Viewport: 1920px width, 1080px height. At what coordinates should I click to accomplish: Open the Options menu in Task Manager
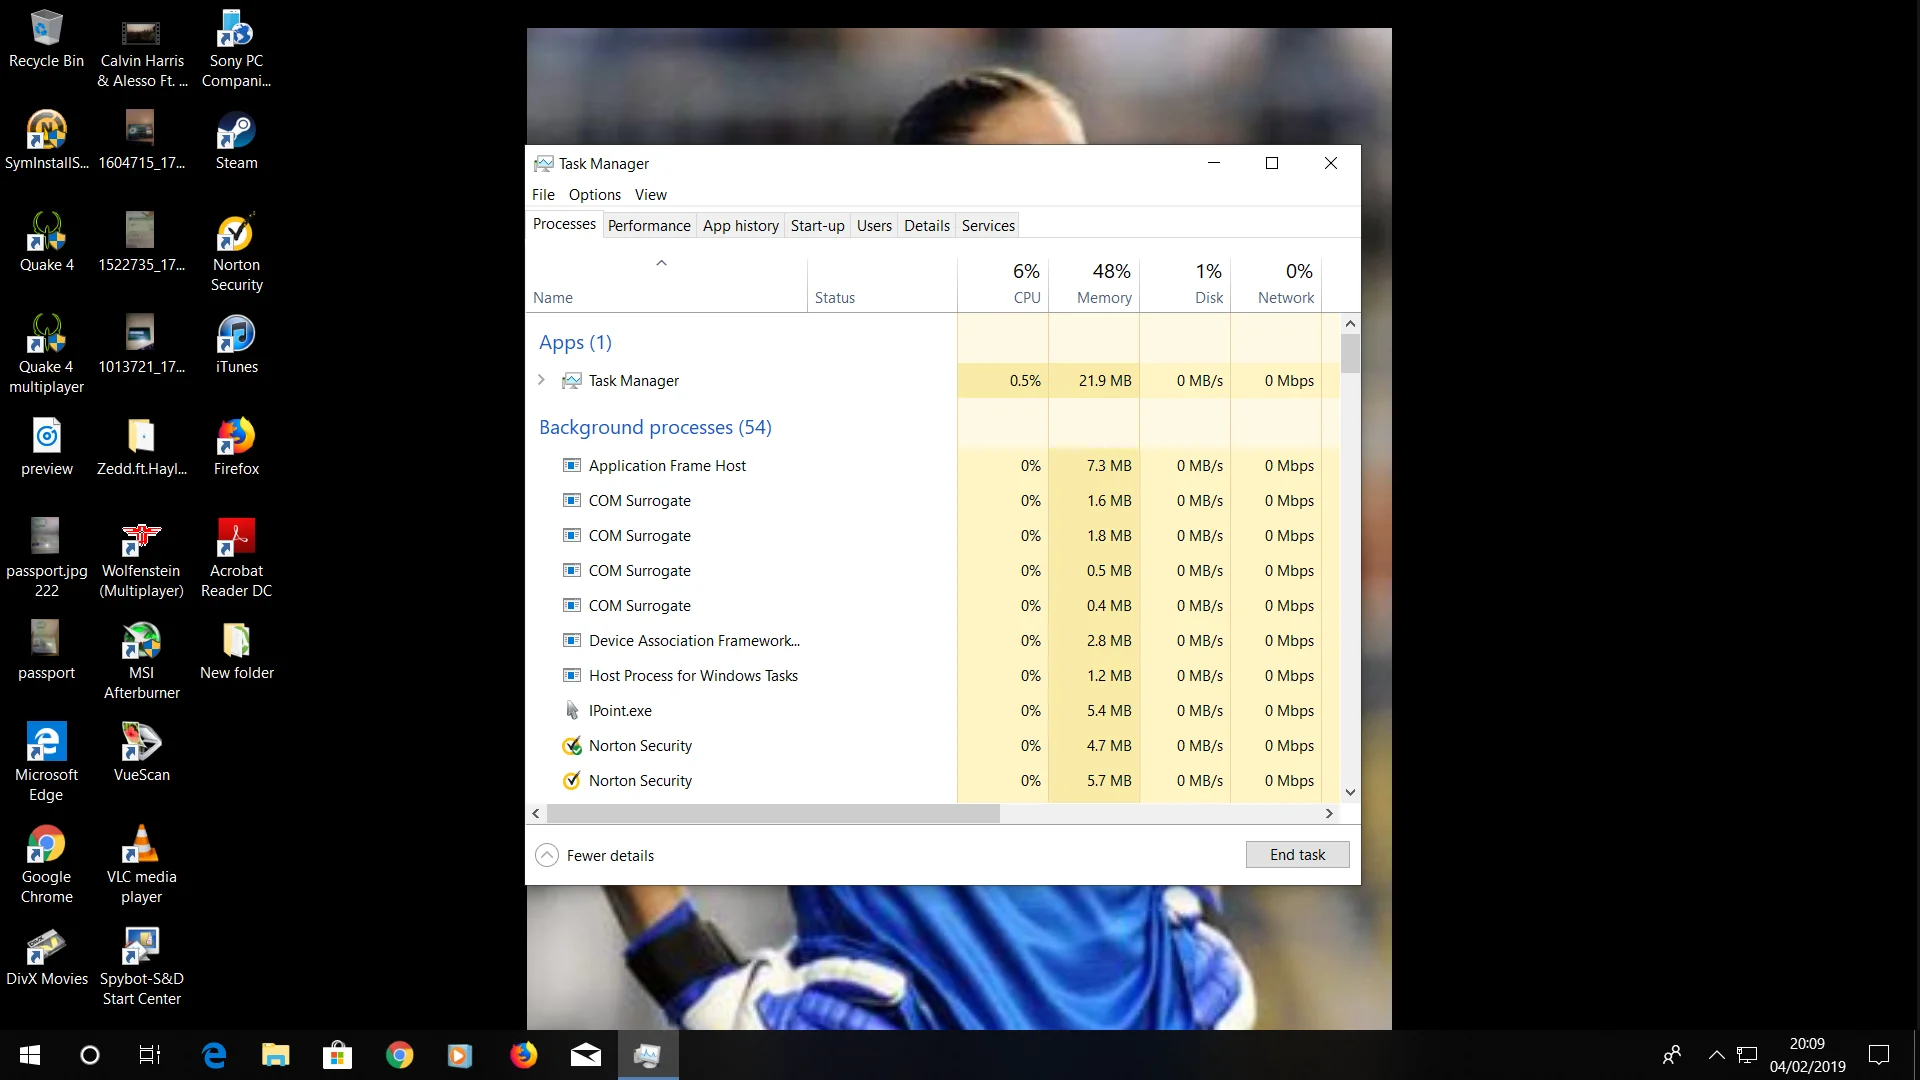tap(595, 195)
